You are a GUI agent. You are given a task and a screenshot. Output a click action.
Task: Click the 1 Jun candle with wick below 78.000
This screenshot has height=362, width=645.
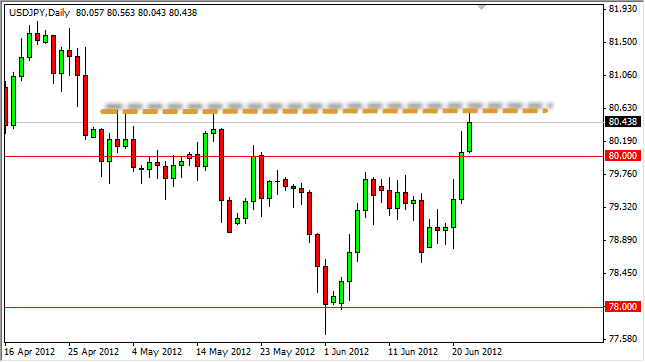click(325, 285)
